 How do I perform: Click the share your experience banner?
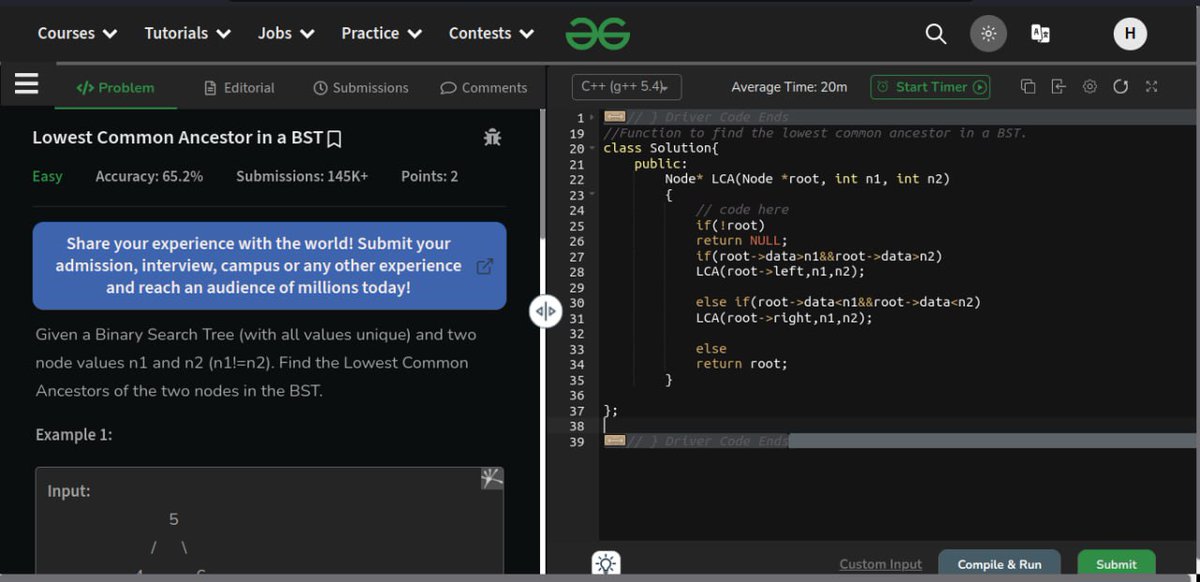269,266
